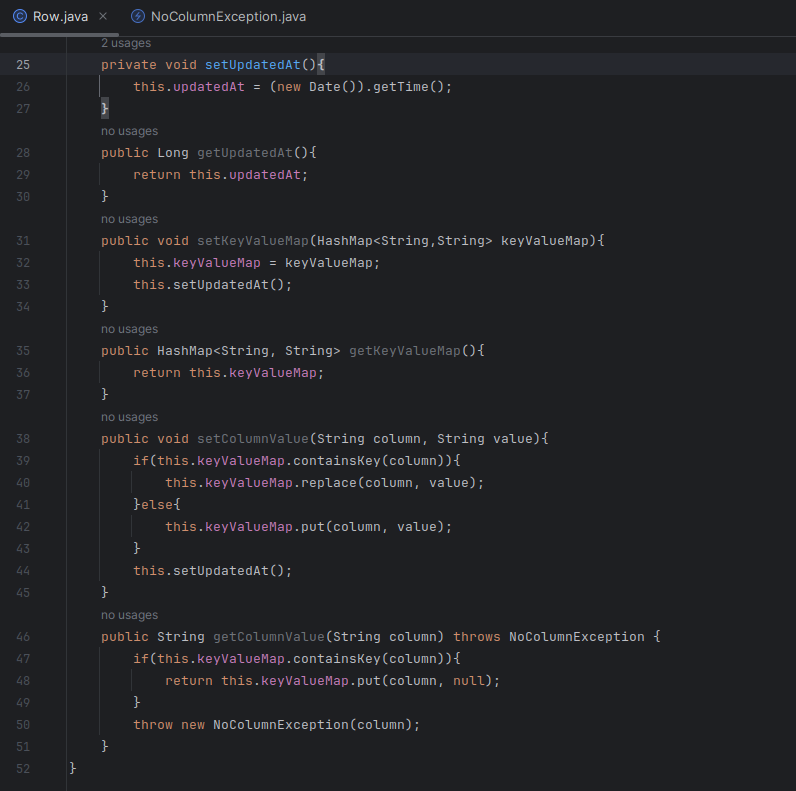Click 'NoColumnException' in throws clause line 46

[x=577, y=637]
